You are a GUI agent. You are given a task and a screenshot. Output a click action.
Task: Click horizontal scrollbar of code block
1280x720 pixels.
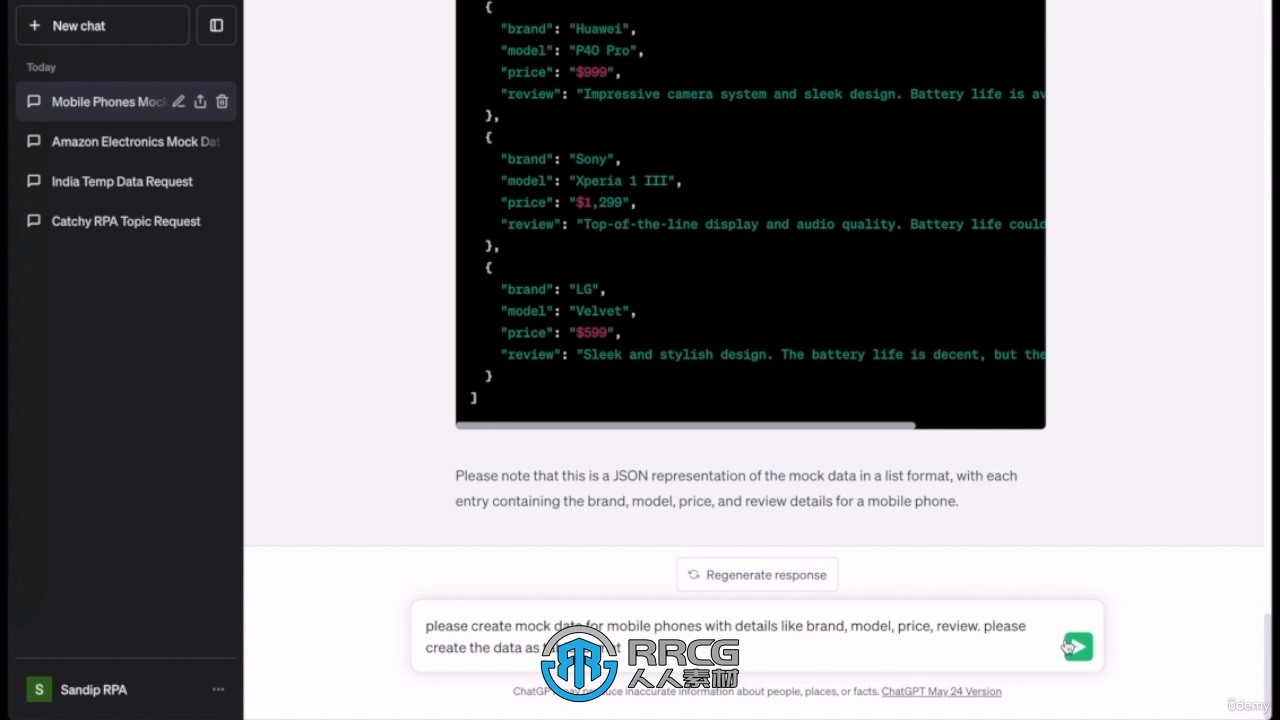tap(685, 425)
